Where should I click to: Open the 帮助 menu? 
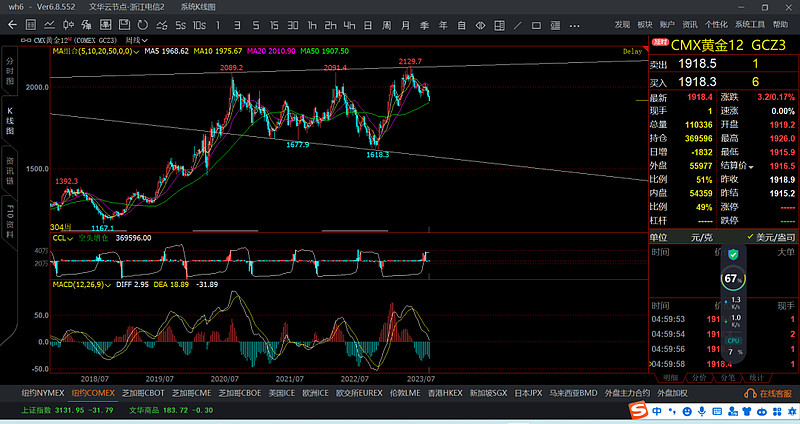click(780, 24)
